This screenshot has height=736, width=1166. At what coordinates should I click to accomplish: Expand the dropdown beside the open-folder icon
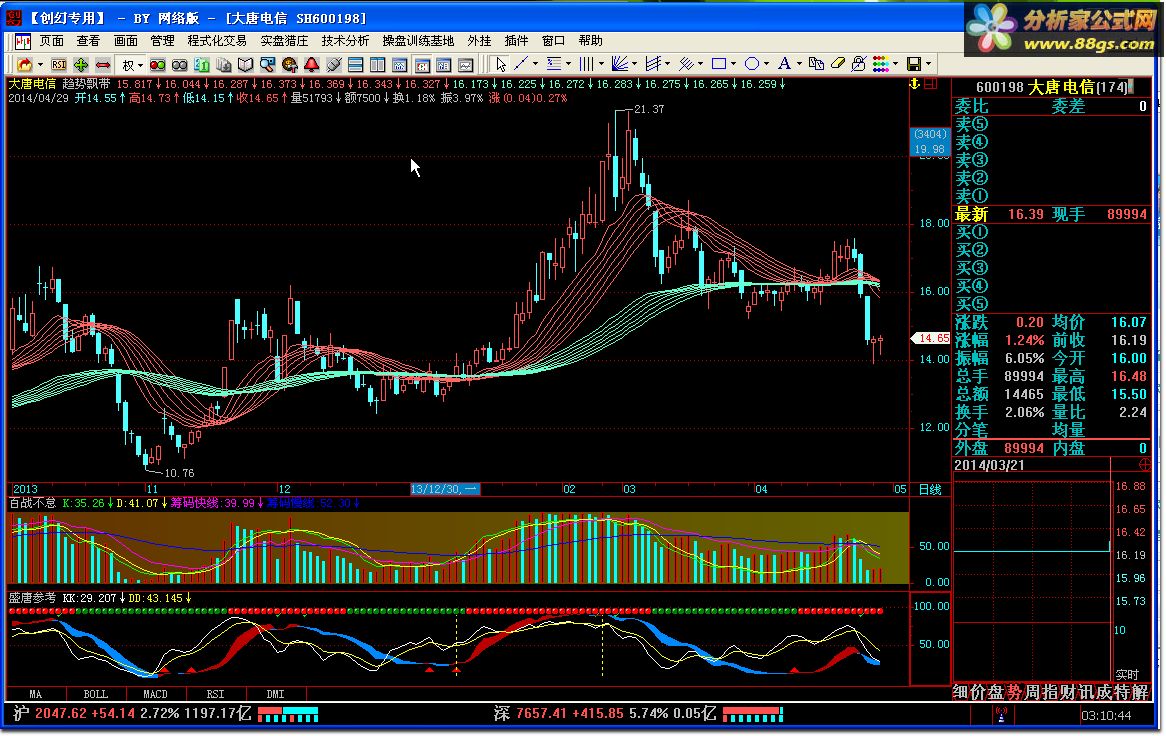click(40, 65)
